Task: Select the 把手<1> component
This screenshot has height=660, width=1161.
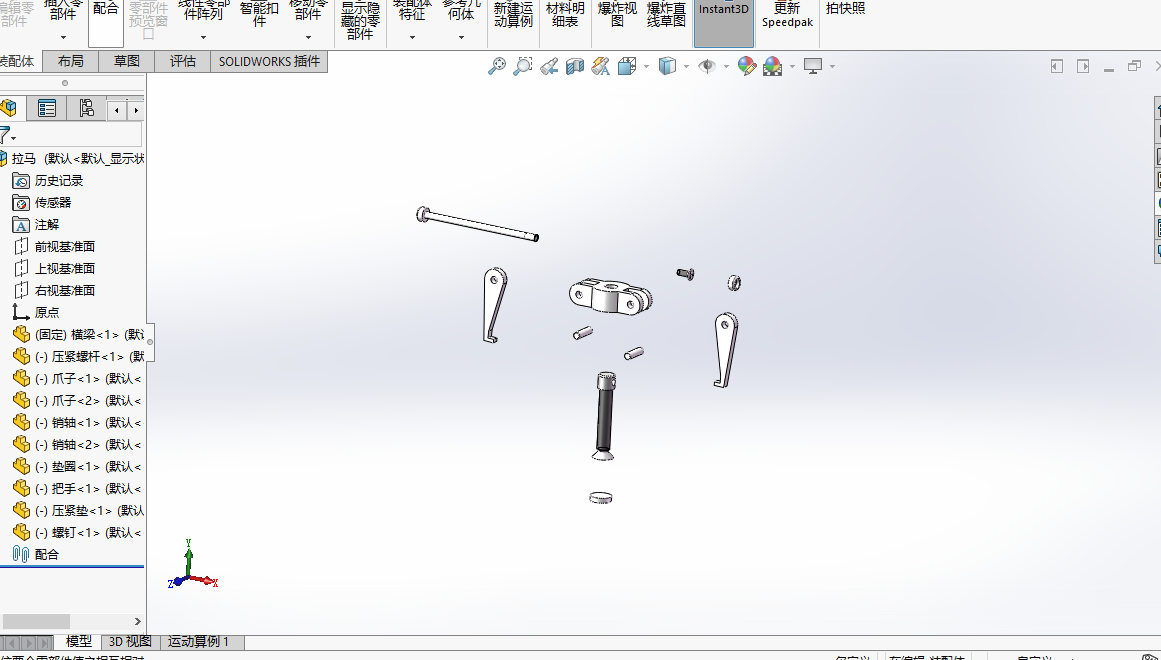Action: [78, 489]
